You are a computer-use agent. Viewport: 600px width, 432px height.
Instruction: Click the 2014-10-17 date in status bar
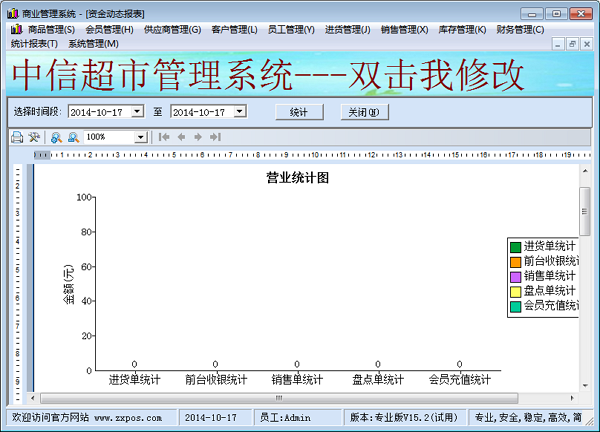click(211, 418)
